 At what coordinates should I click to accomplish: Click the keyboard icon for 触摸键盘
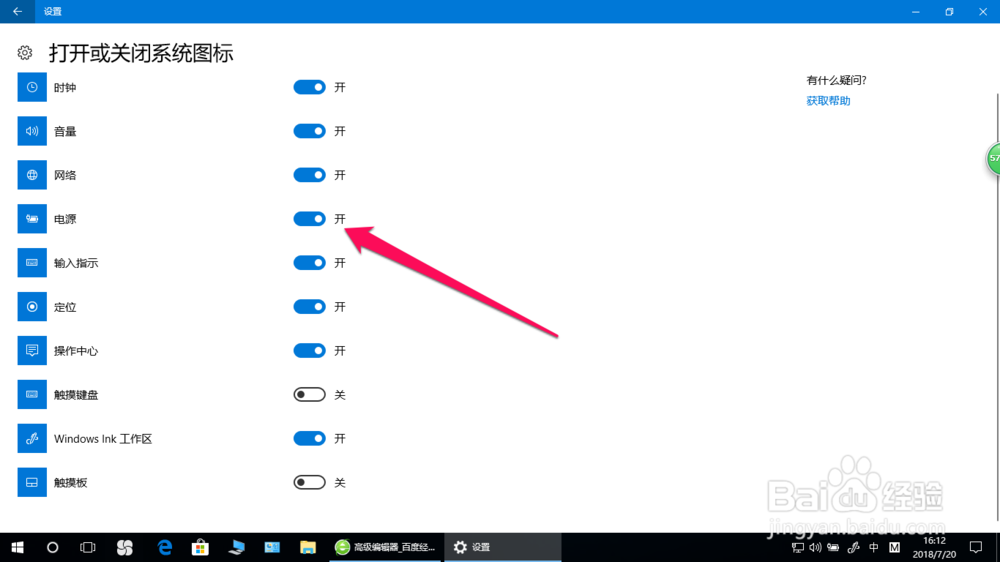click(x=32, y=395)
